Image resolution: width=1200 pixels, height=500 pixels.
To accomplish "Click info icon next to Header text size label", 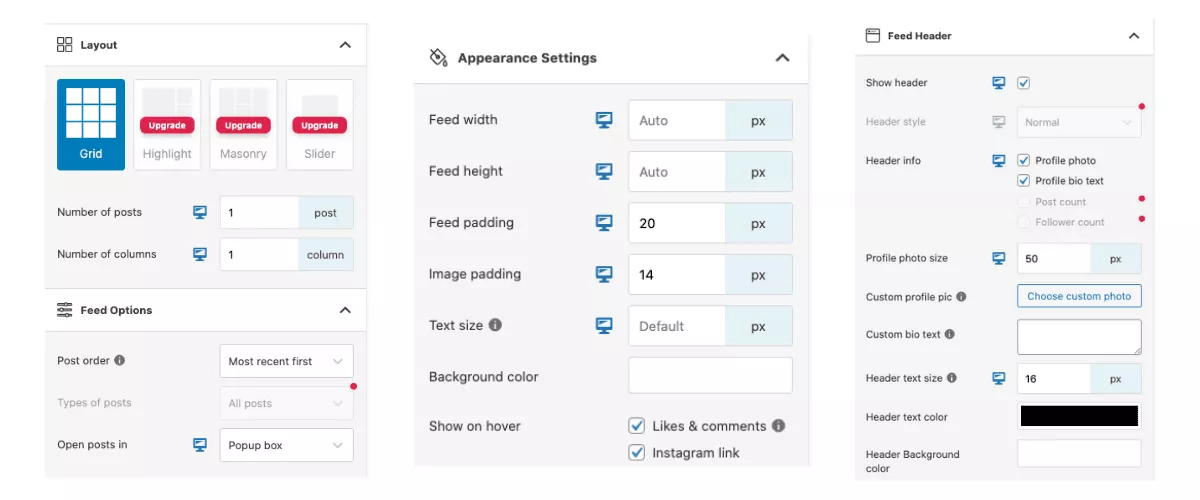I will 952,378.
